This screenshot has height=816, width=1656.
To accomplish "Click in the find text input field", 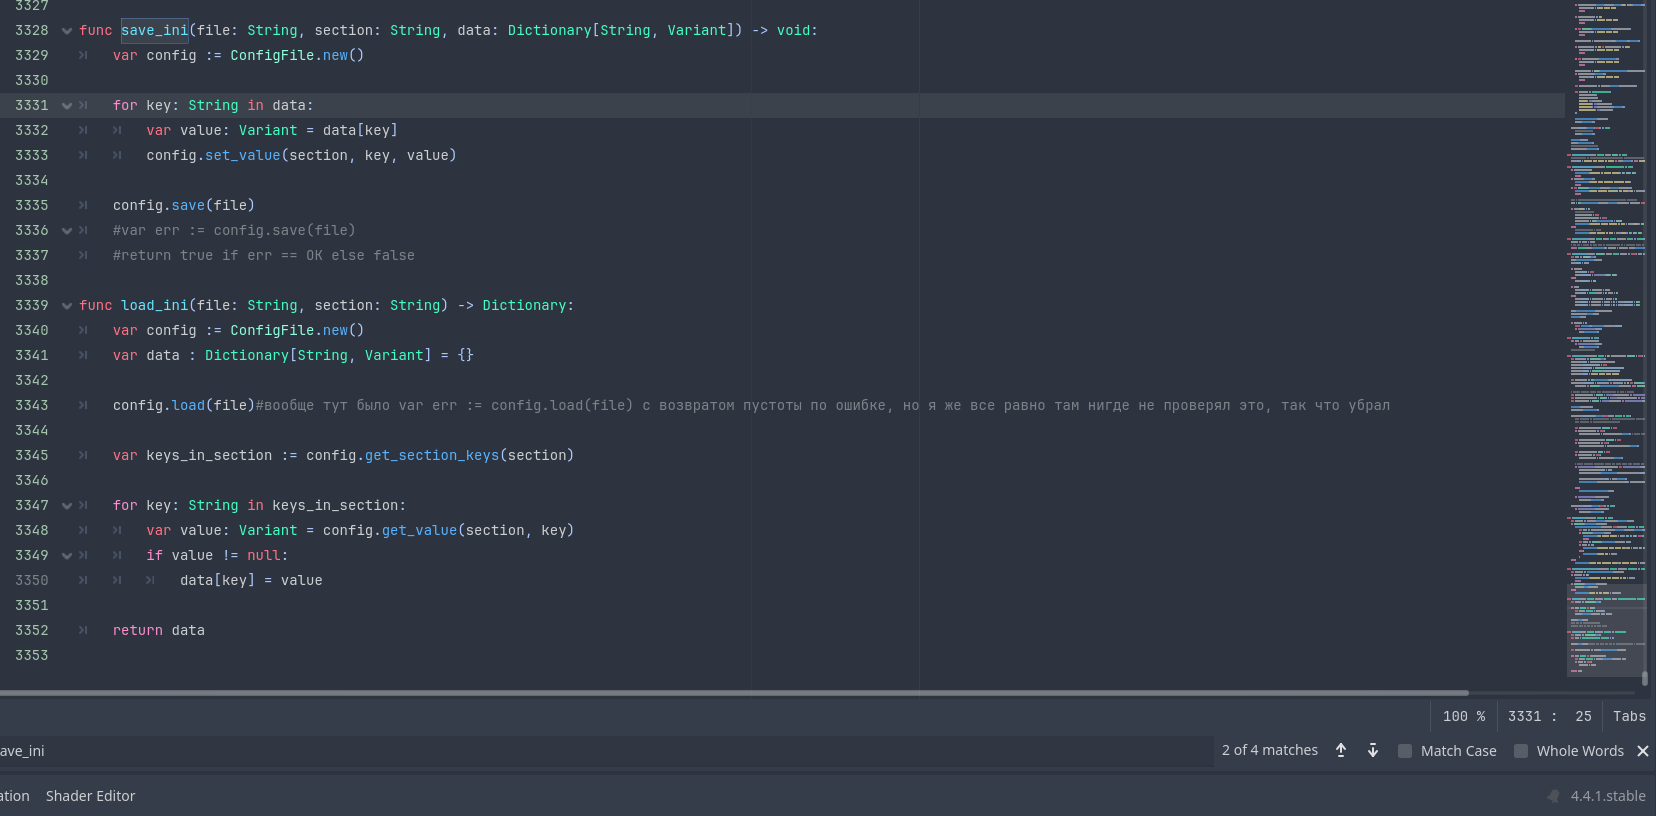I will 600,751.
